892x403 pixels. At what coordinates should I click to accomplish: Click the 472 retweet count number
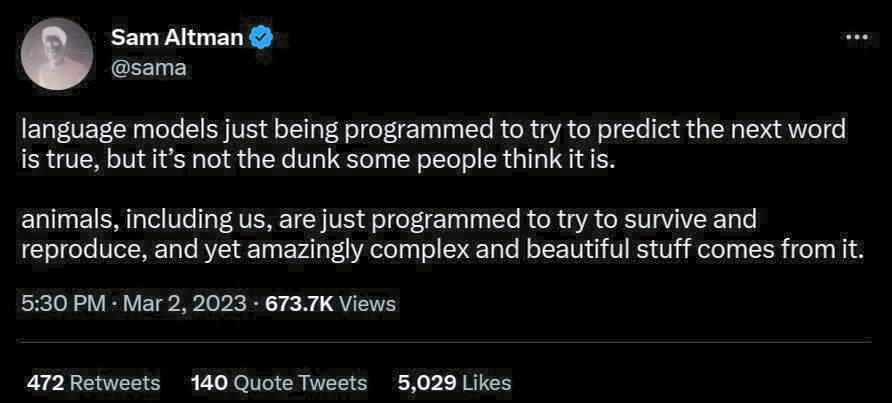(46, 382)
